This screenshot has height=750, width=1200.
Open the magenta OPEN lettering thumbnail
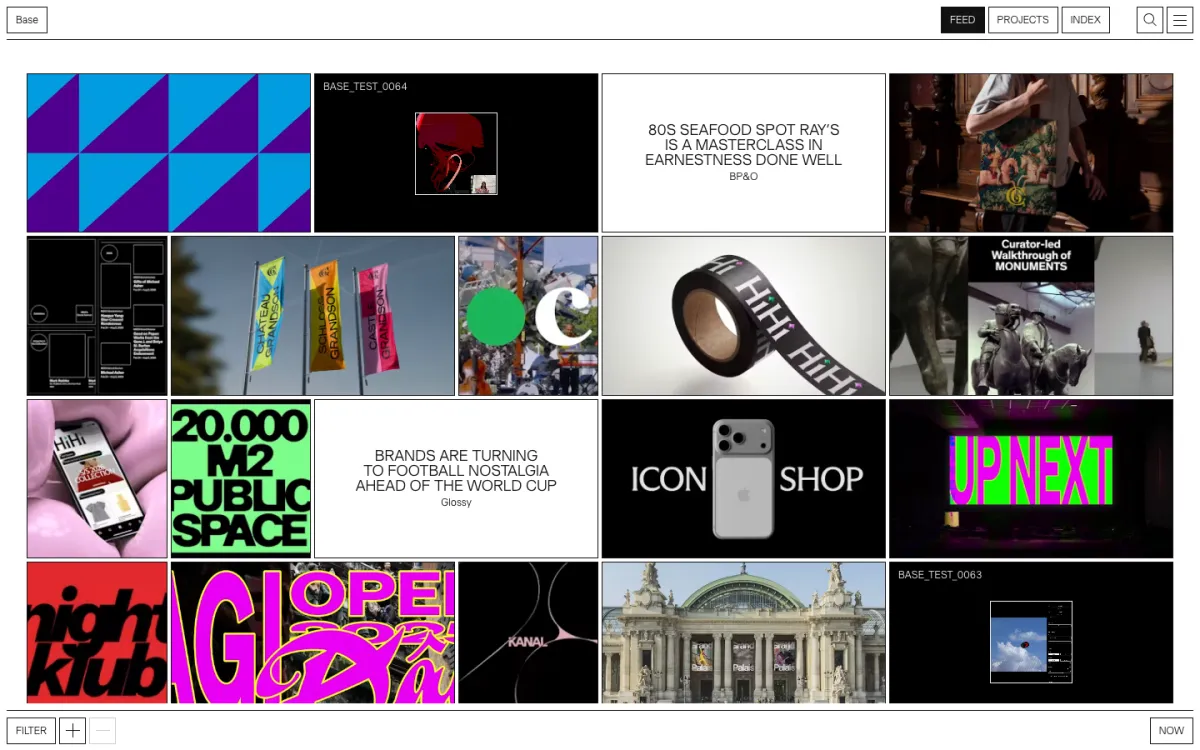click(313, 632)
